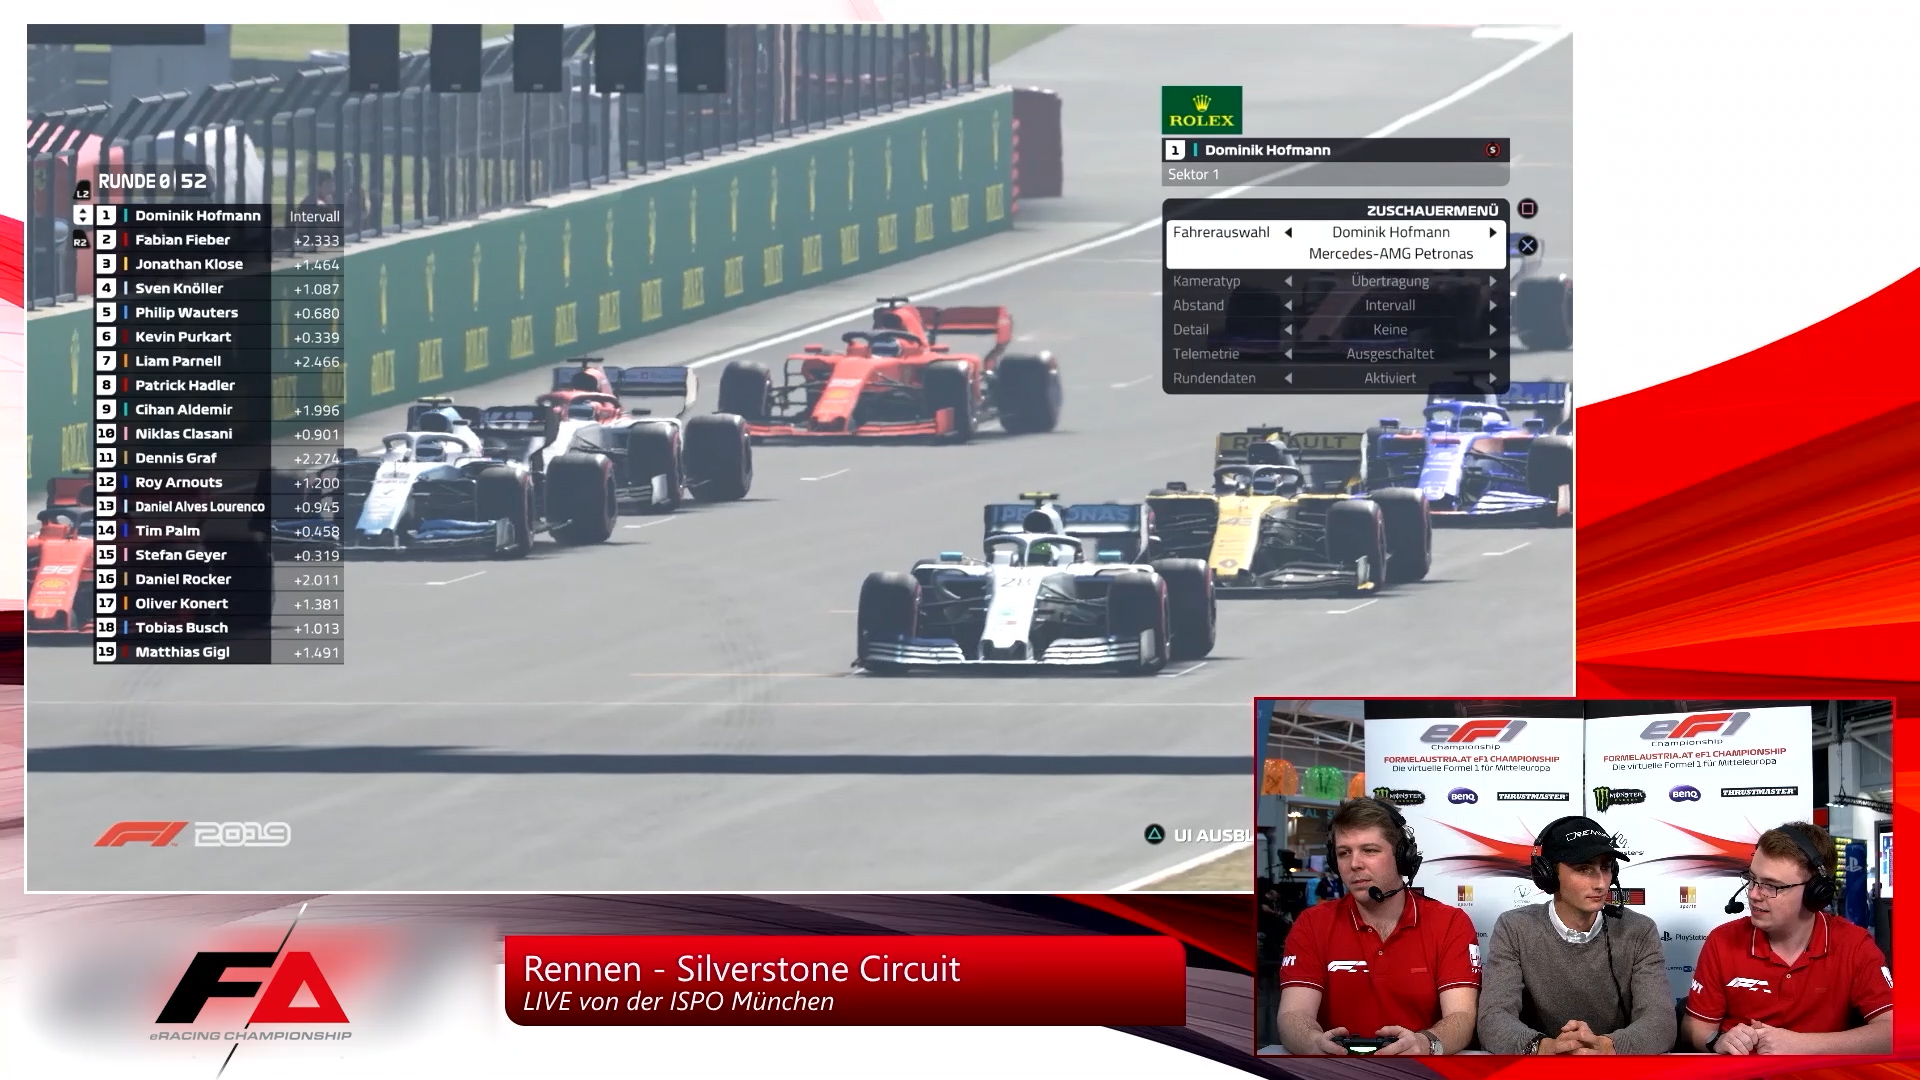The height and width of the screenshot is (1080, 1920).
Task: Click the Übertragung camera value
Action: coord(1390,281)
